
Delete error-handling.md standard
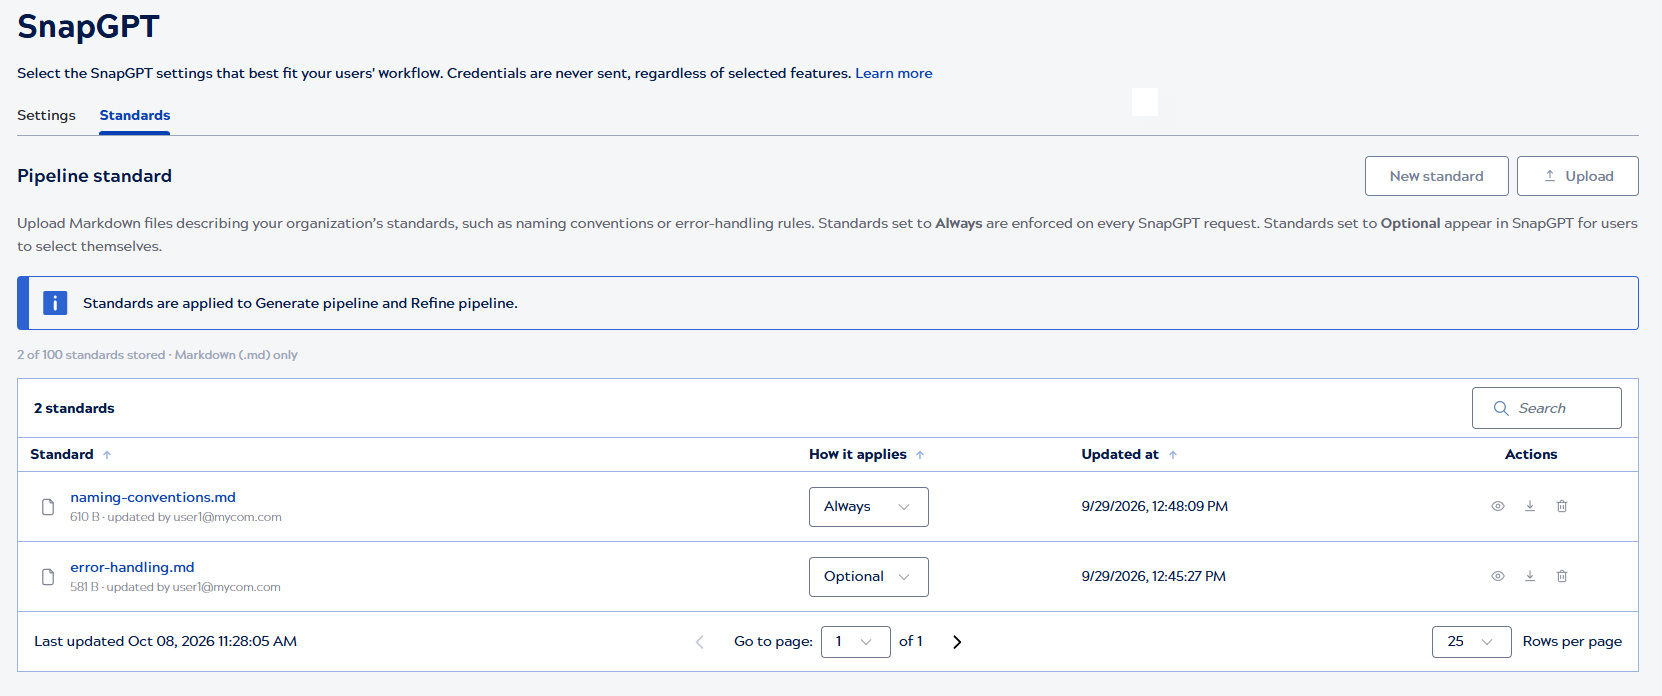1562,576
